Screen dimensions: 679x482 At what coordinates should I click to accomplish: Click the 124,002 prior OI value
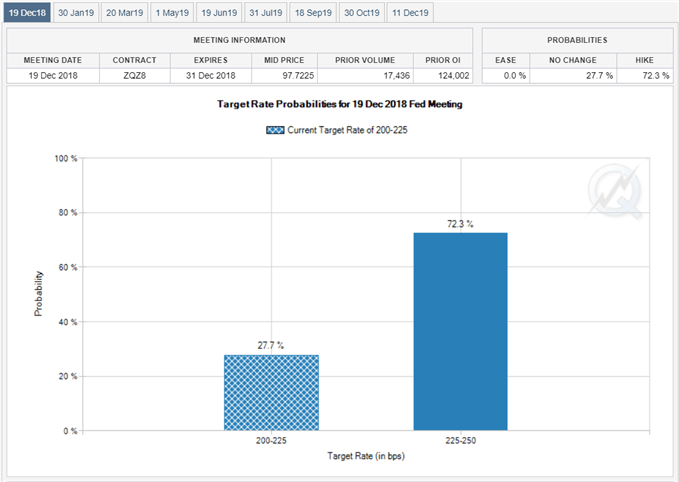coord(453,76)
